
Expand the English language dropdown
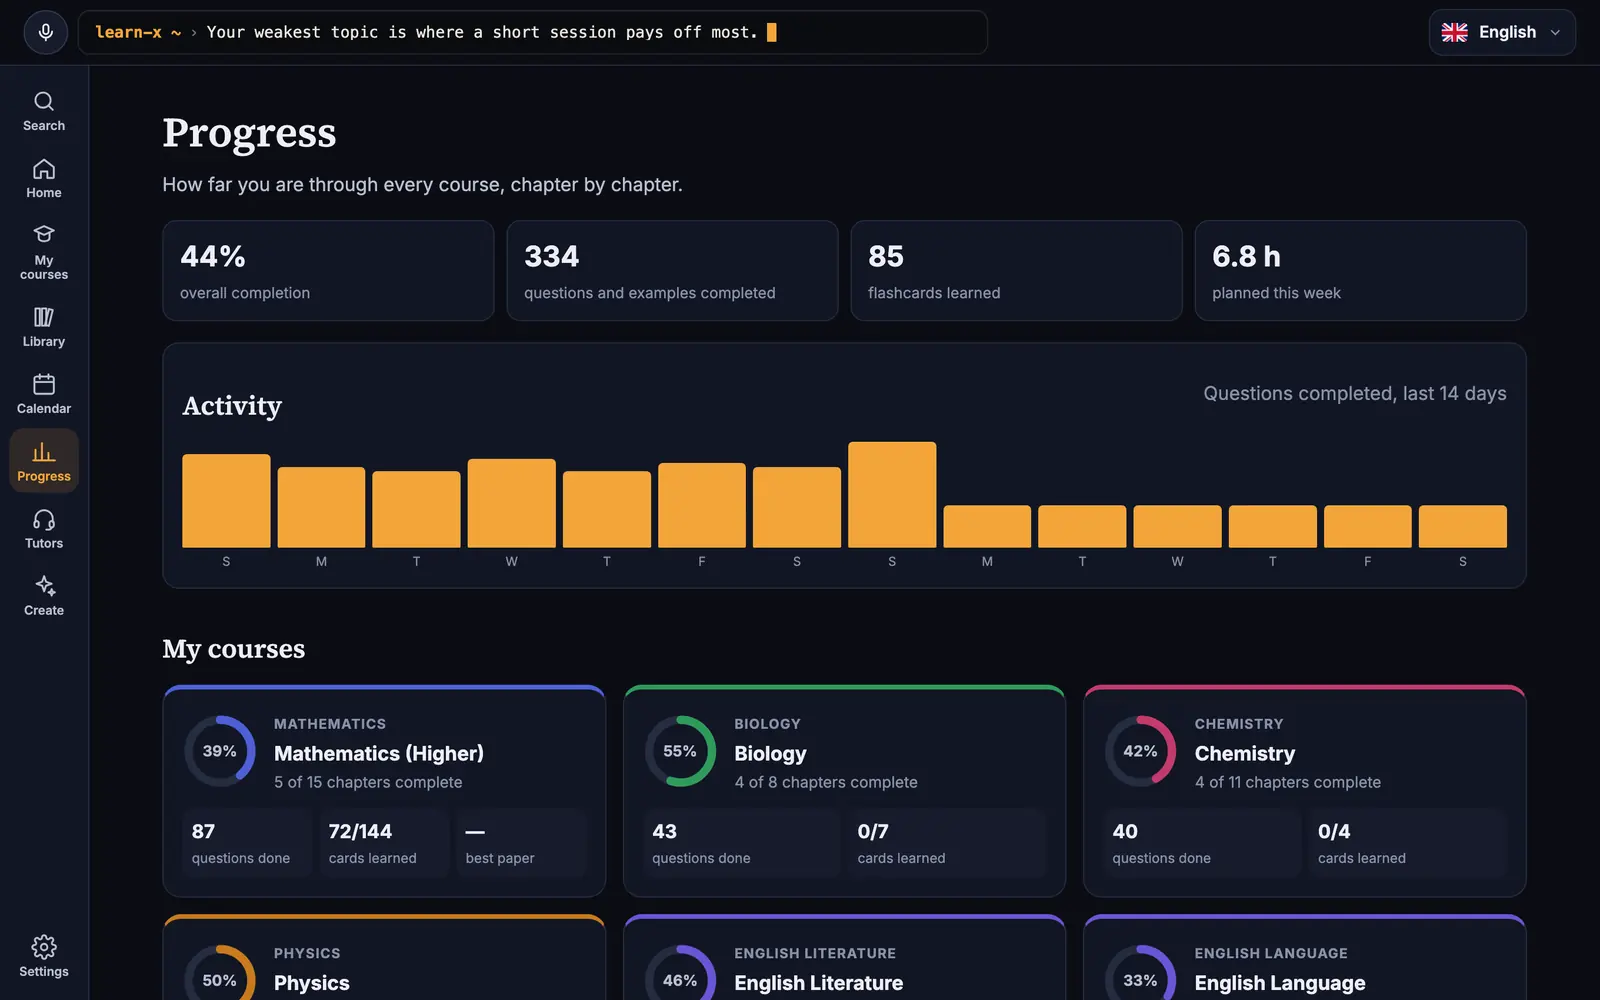1502,32
